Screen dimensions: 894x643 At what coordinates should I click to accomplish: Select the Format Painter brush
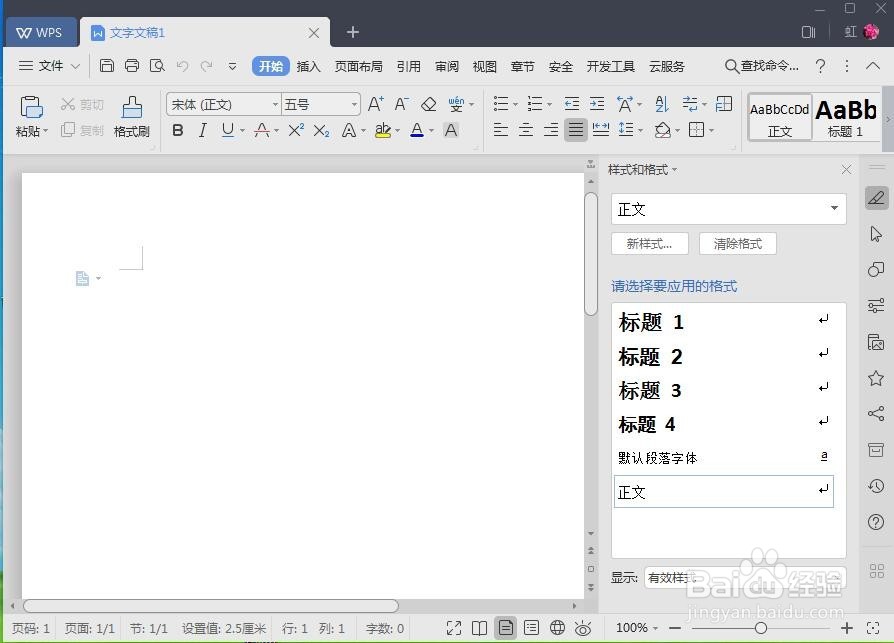(x=132, y=107)
